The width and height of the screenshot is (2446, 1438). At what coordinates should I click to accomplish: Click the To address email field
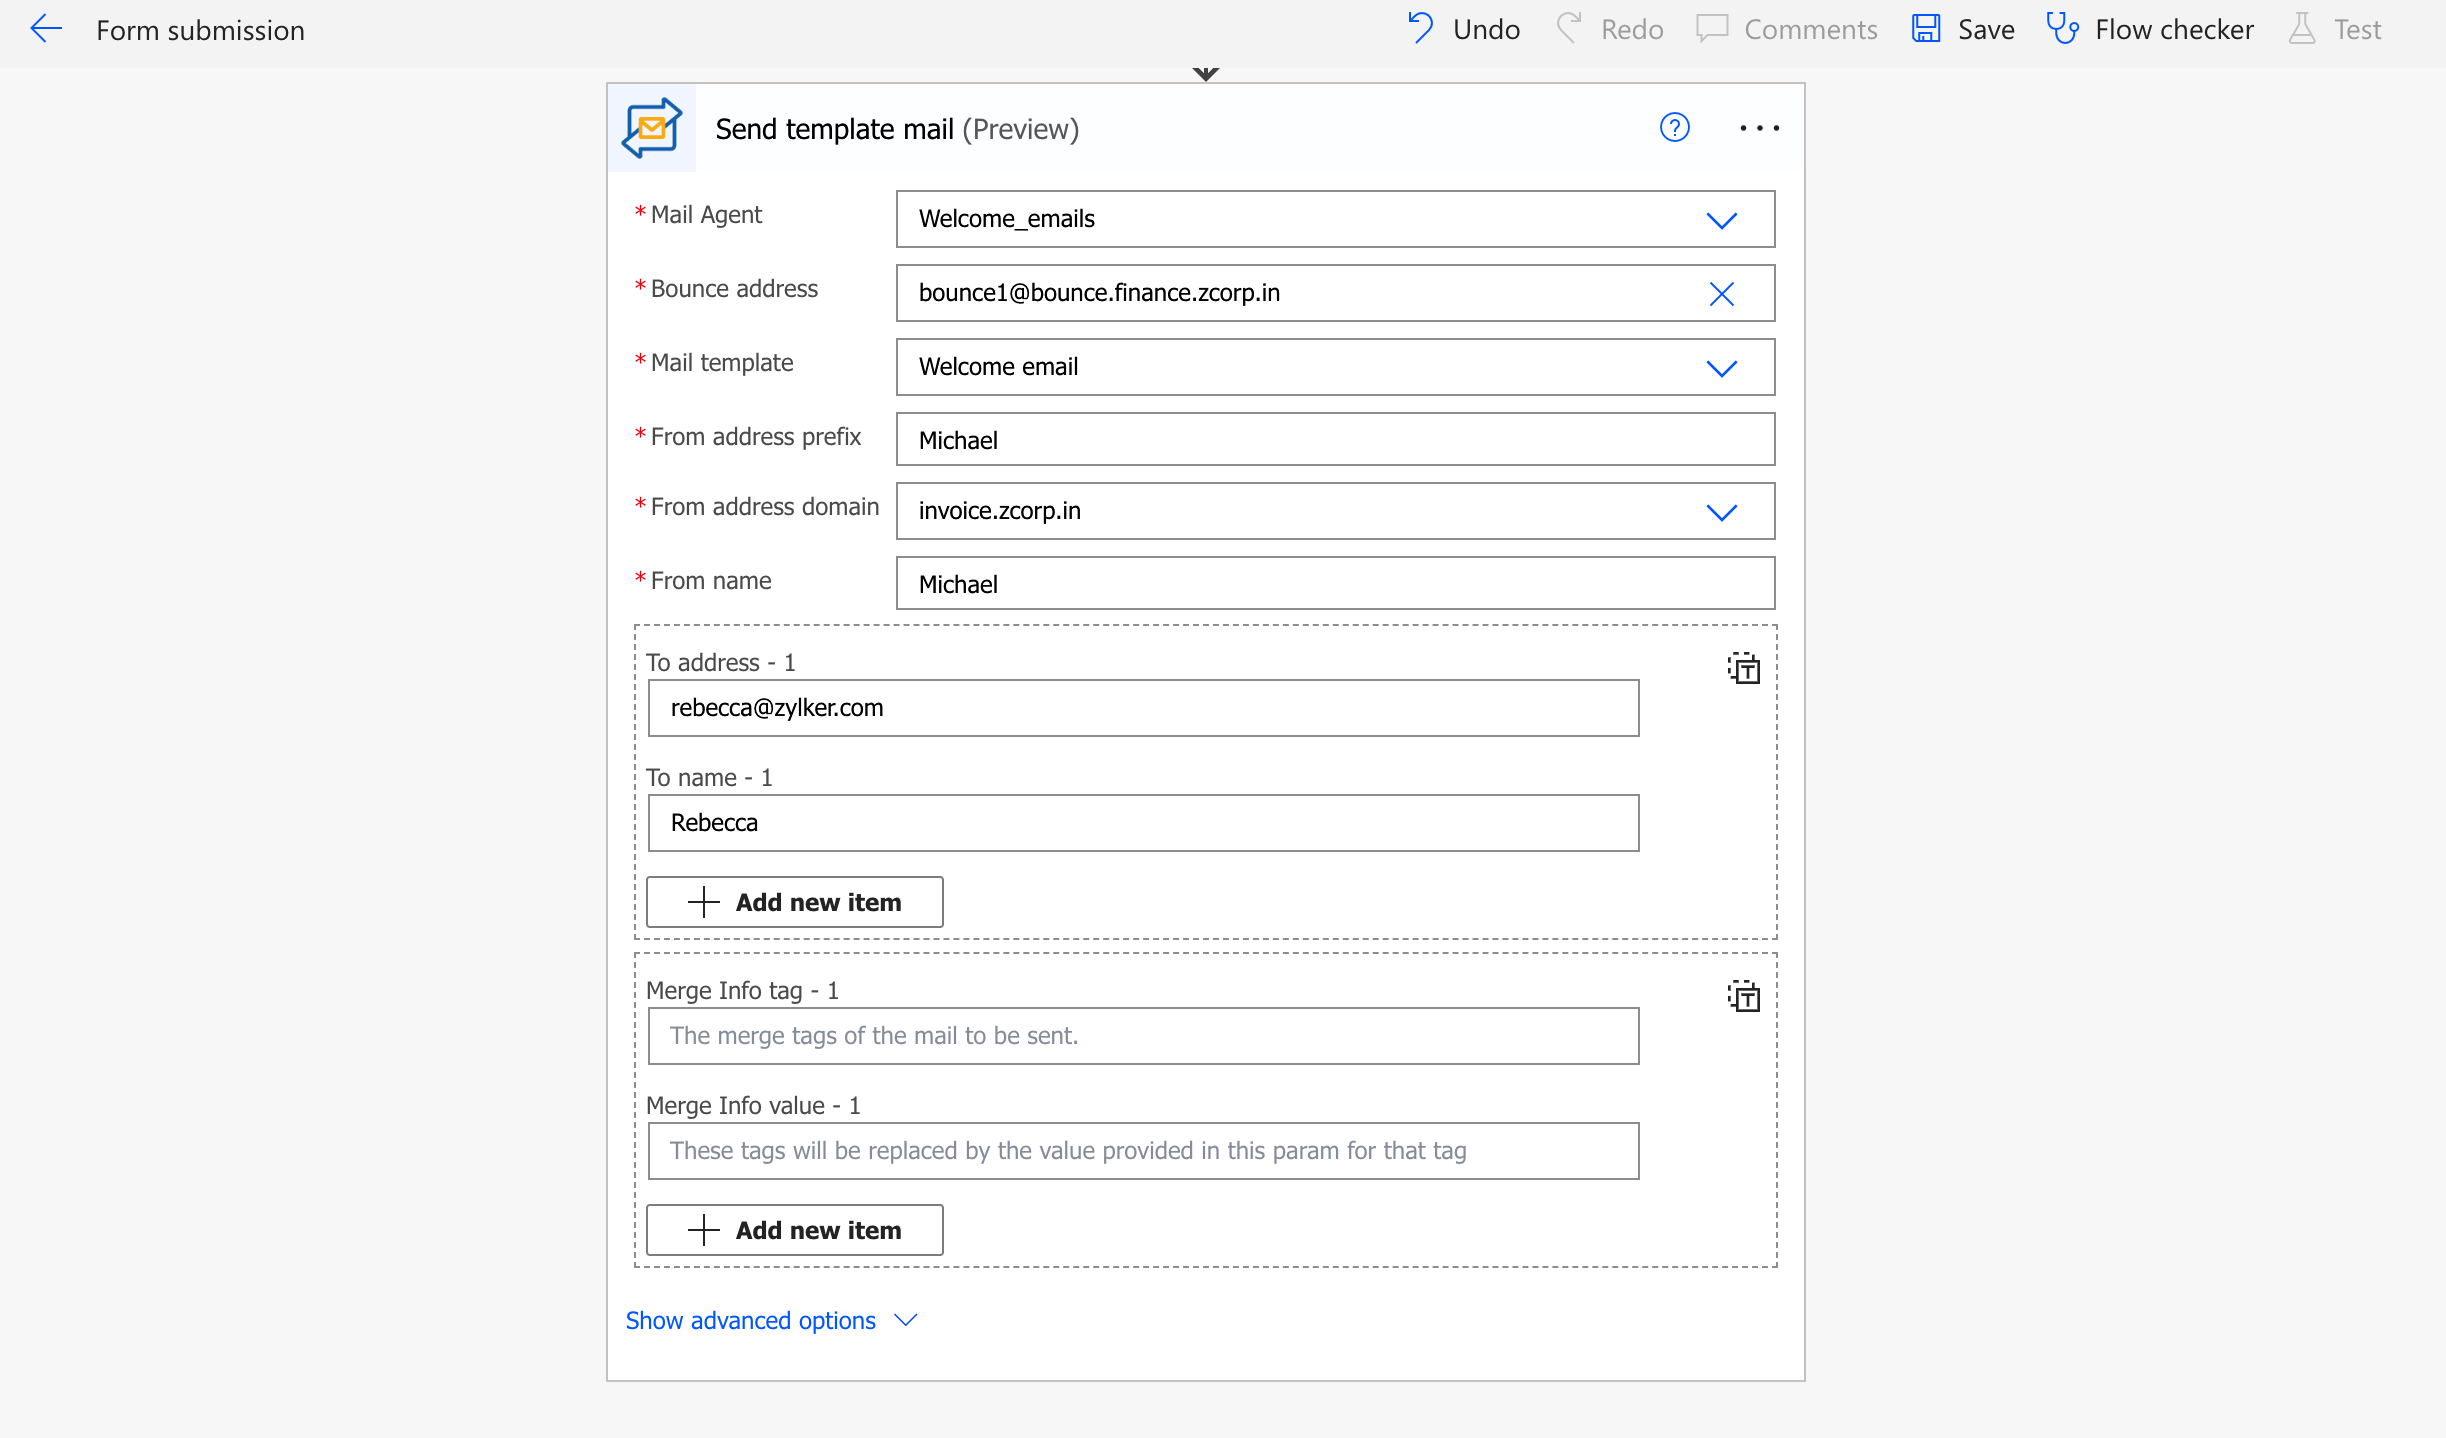click(x=1142, y=708)
